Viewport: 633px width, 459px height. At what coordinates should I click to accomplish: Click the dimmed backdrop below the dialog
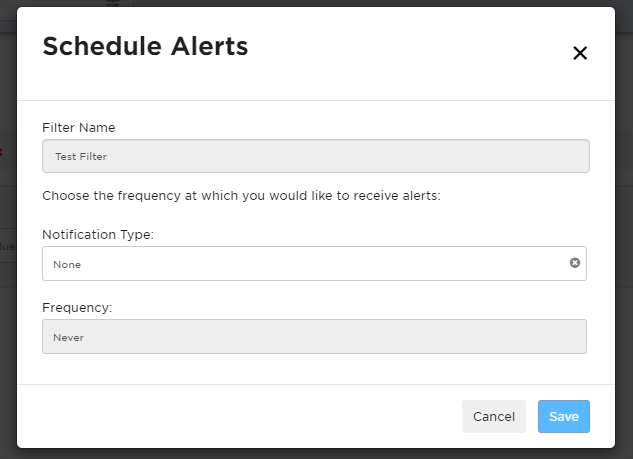pos(316,454)
